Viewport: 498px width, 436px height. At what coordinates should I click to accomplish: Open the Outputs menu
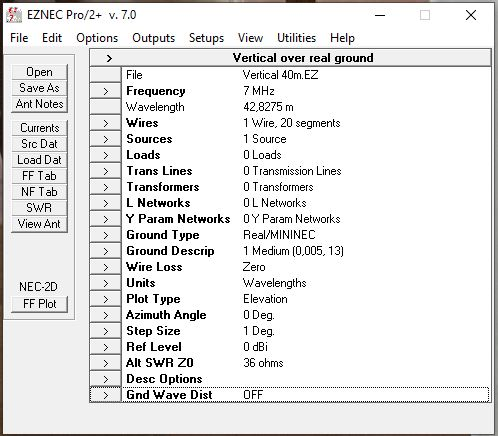(153, 38)
